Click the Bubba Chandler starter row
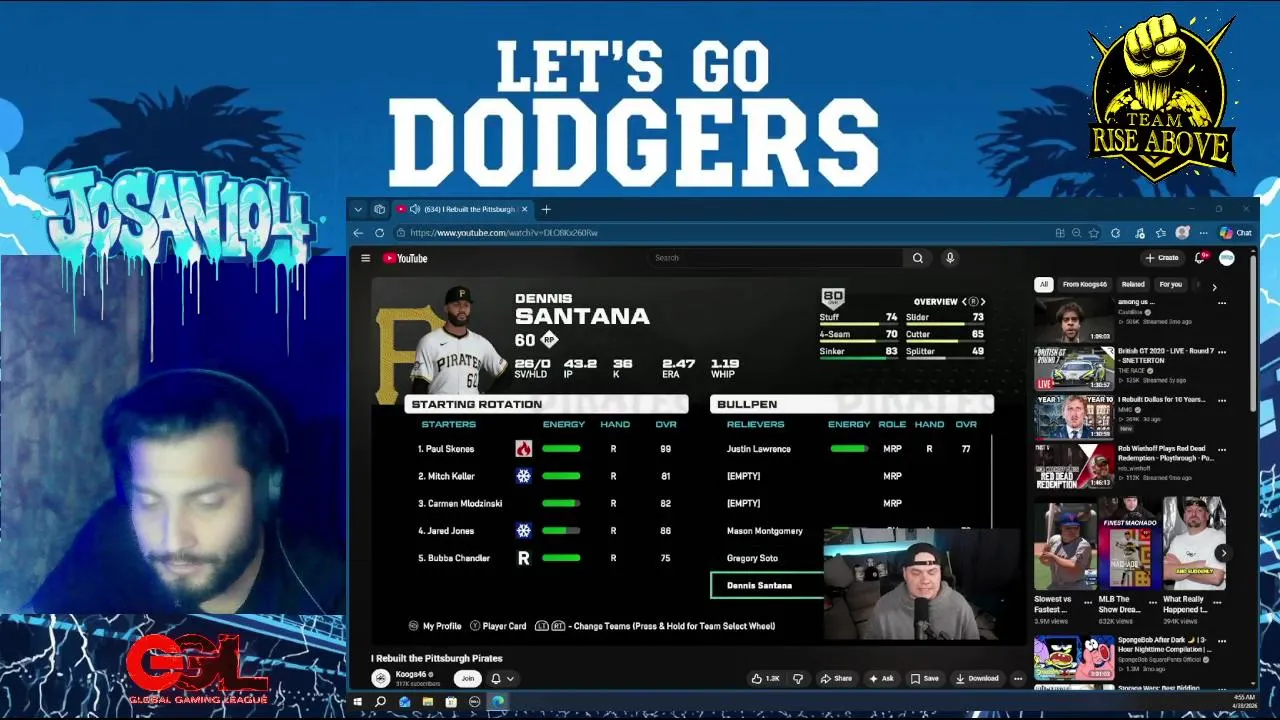The width and height of the screenshot is (1280, 720). (546, 558)
